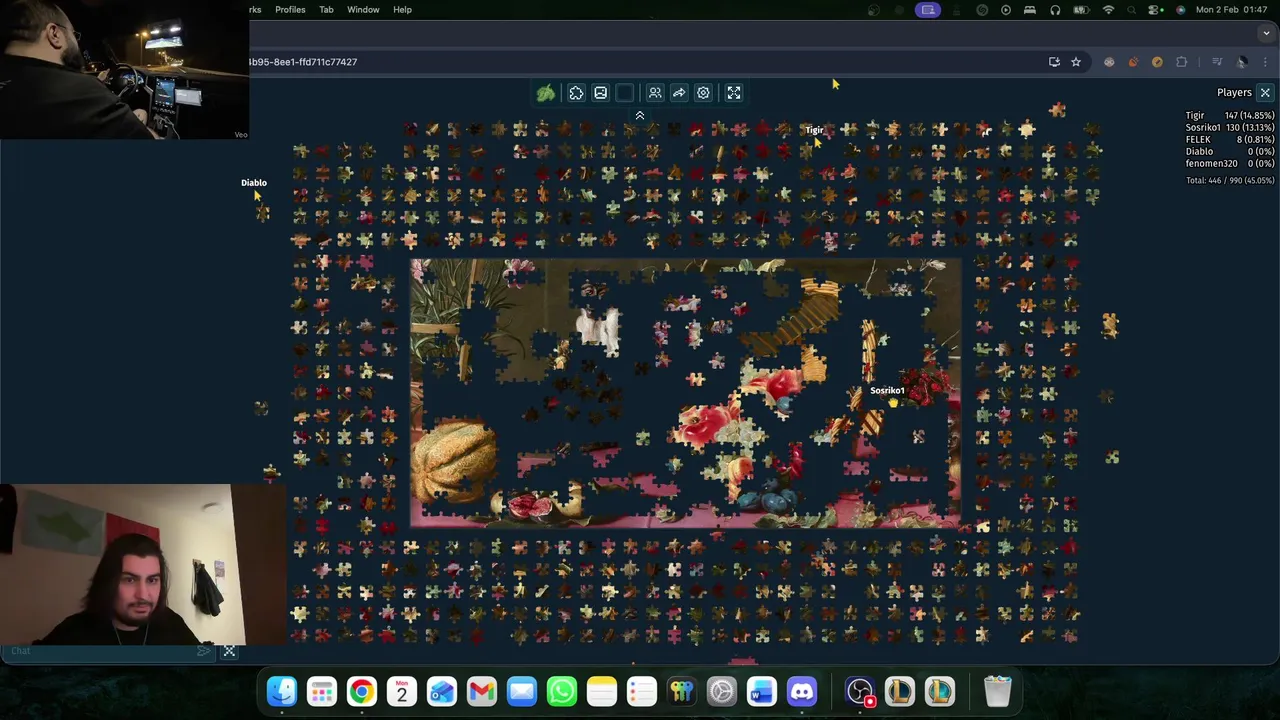Screen dimensions: 1280x720
Task: Open Passwords app from the dock
Action: 682,691
